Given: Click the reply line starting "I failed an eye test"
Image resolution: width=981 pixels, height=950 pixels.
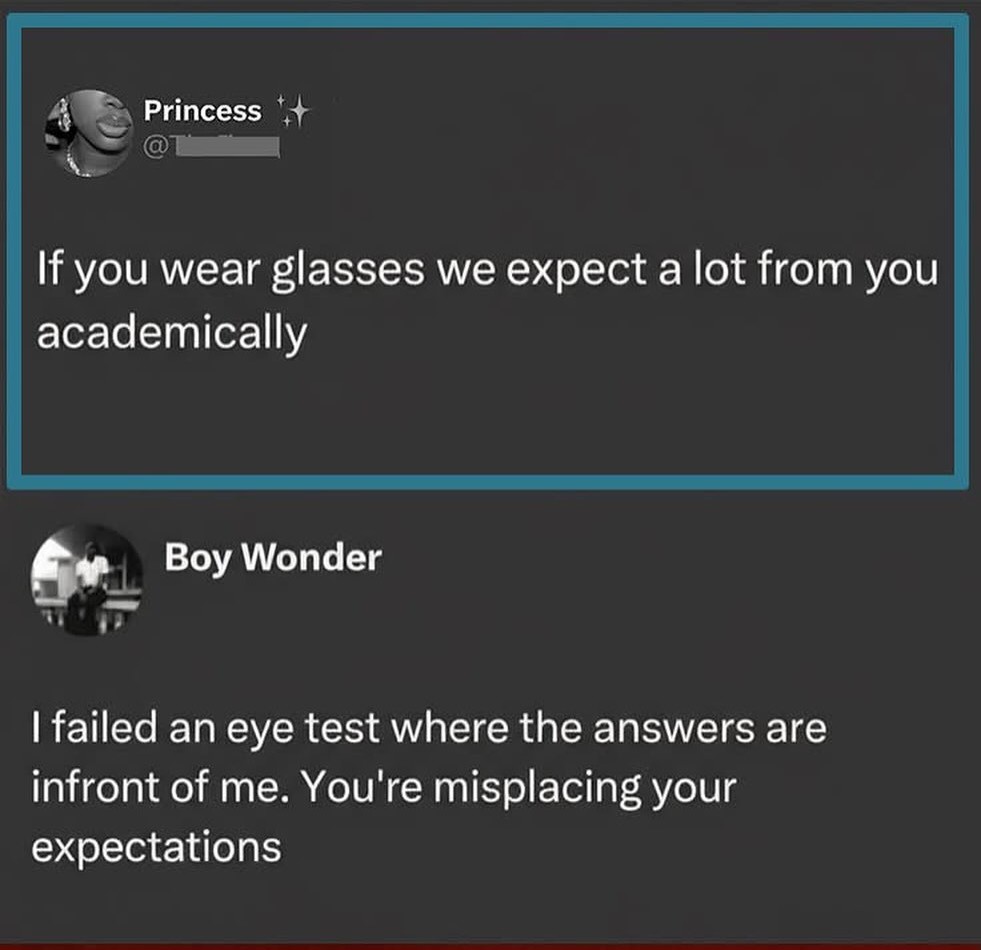Looking at the screenshot, I should click(431, 729).
